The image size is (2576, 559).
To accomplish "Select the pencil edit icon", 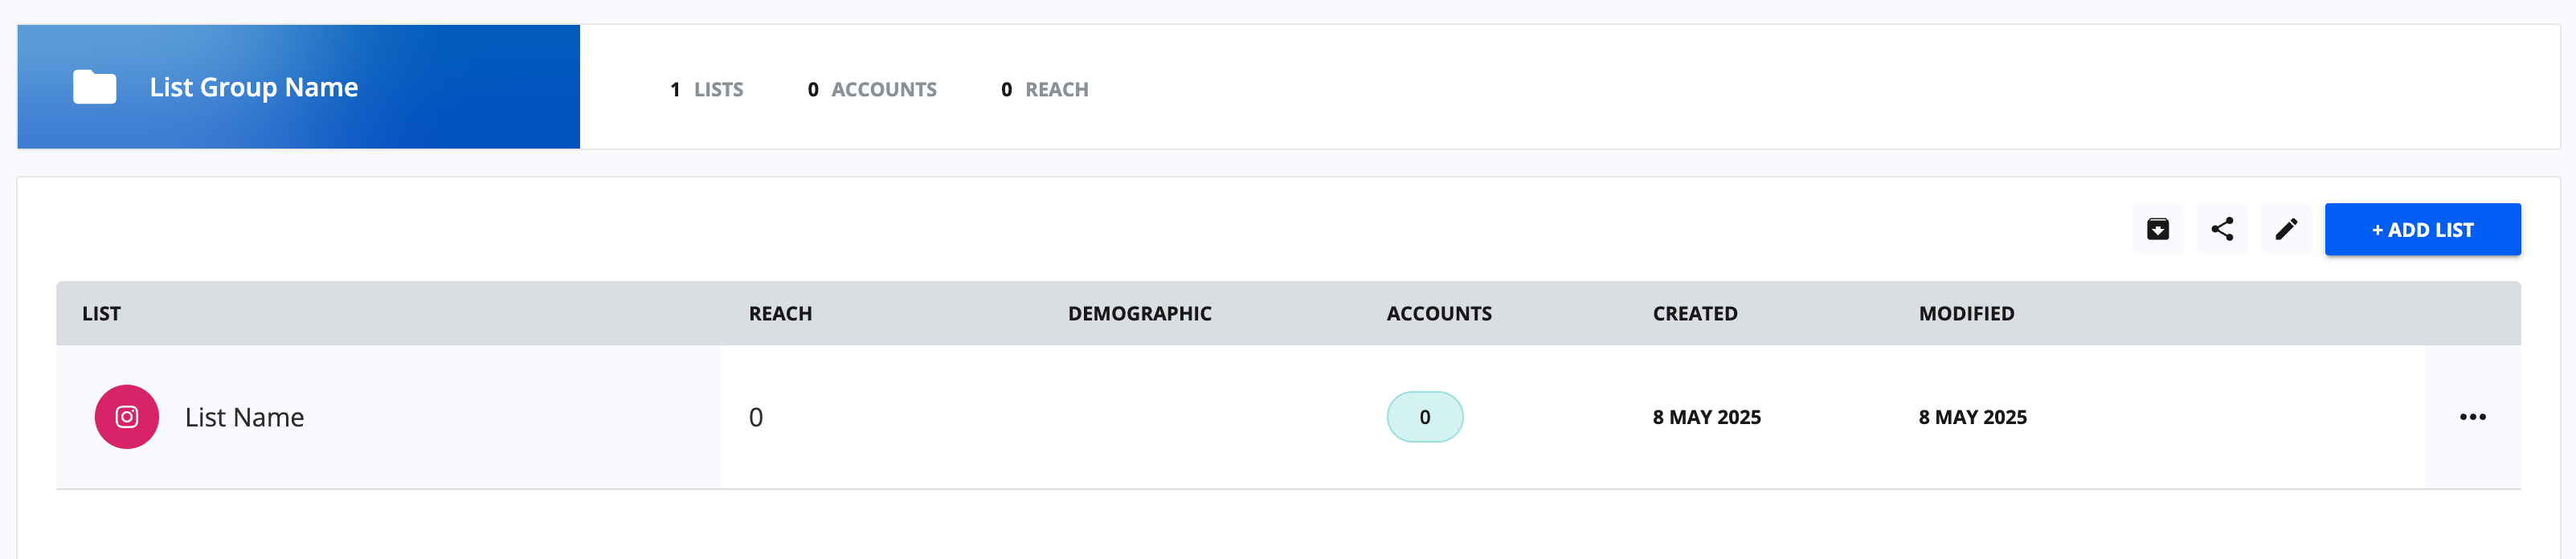I will (2285, 229).
